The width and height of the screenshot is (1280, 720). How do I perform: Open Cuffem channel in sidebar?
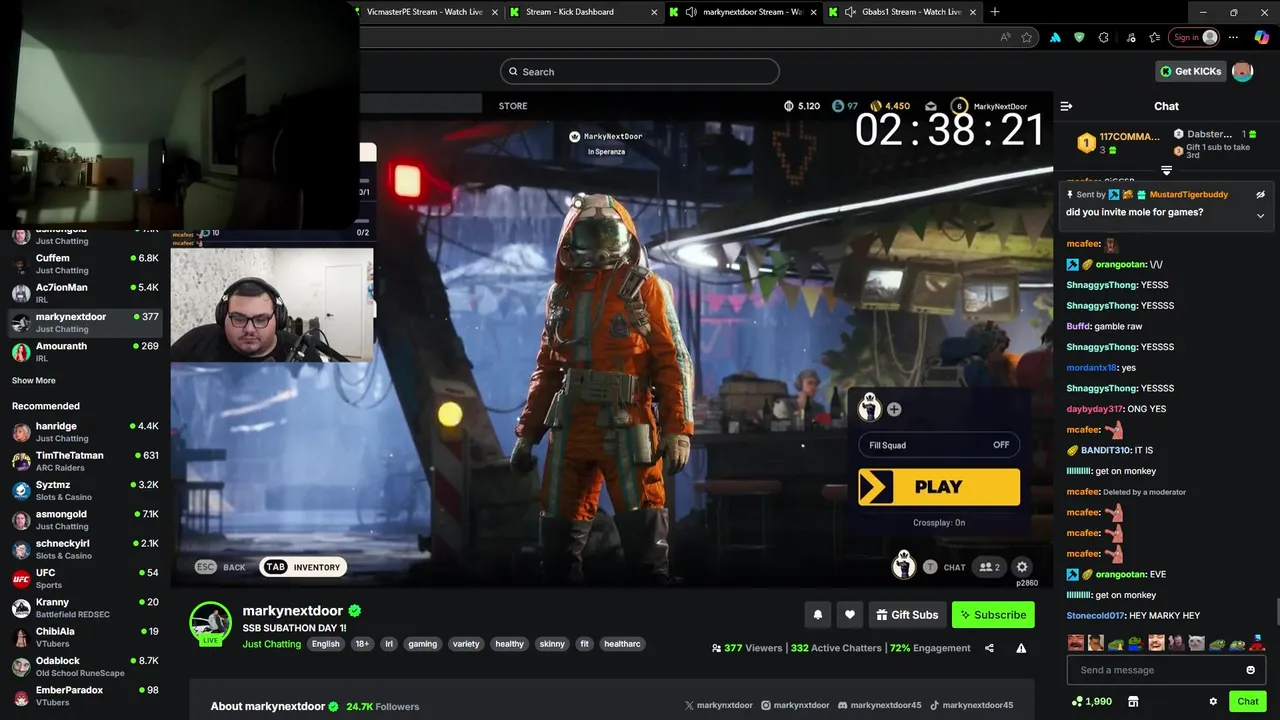click(85, 264)
